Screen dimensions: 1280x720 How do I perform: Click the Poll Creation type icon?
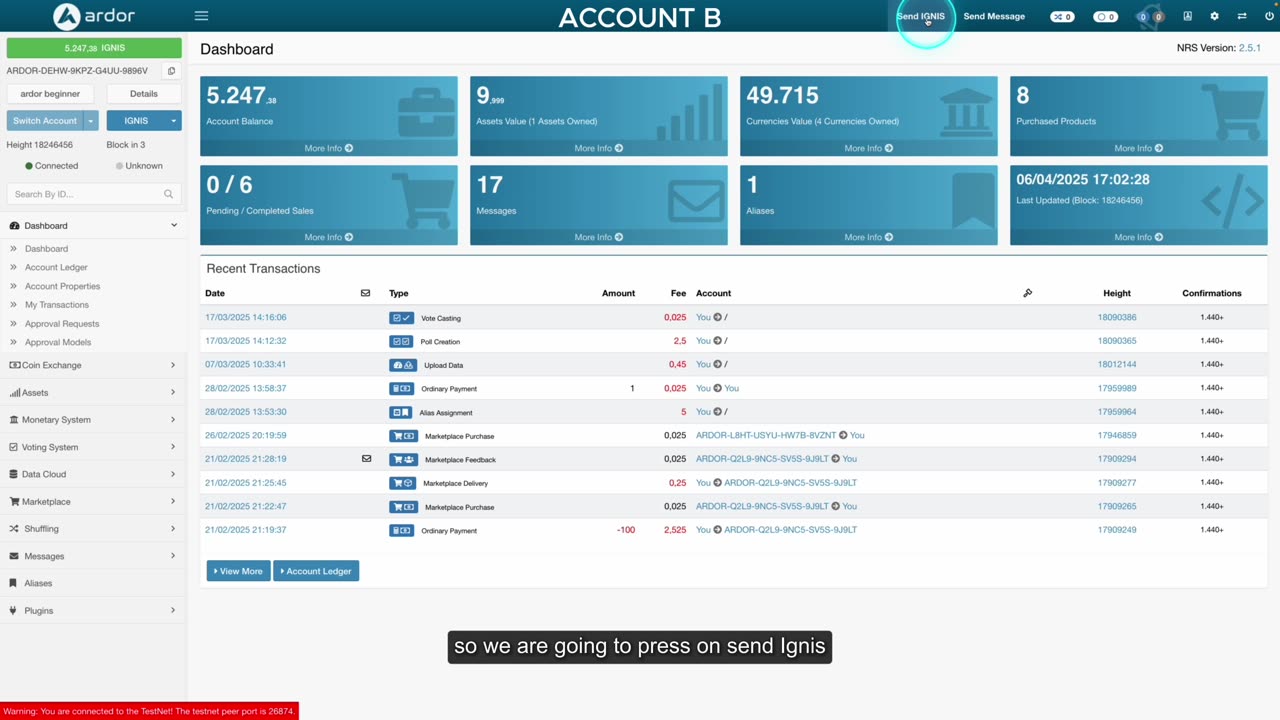(x=401, y=341)
